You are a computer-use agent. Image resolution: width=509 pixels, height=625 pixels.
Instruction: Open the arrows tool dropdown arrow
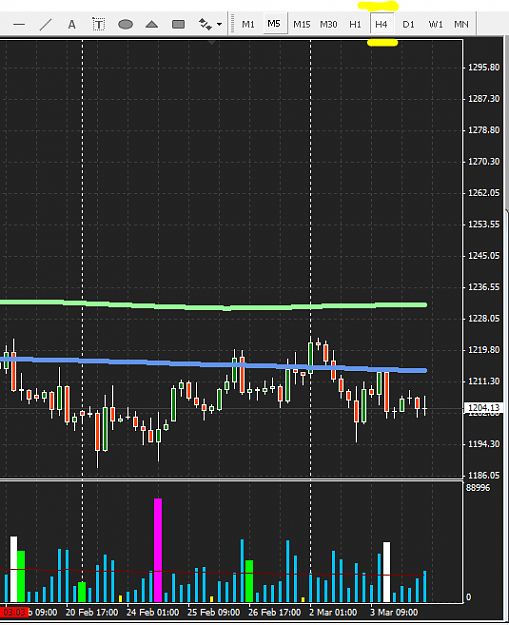pos(219,25)
